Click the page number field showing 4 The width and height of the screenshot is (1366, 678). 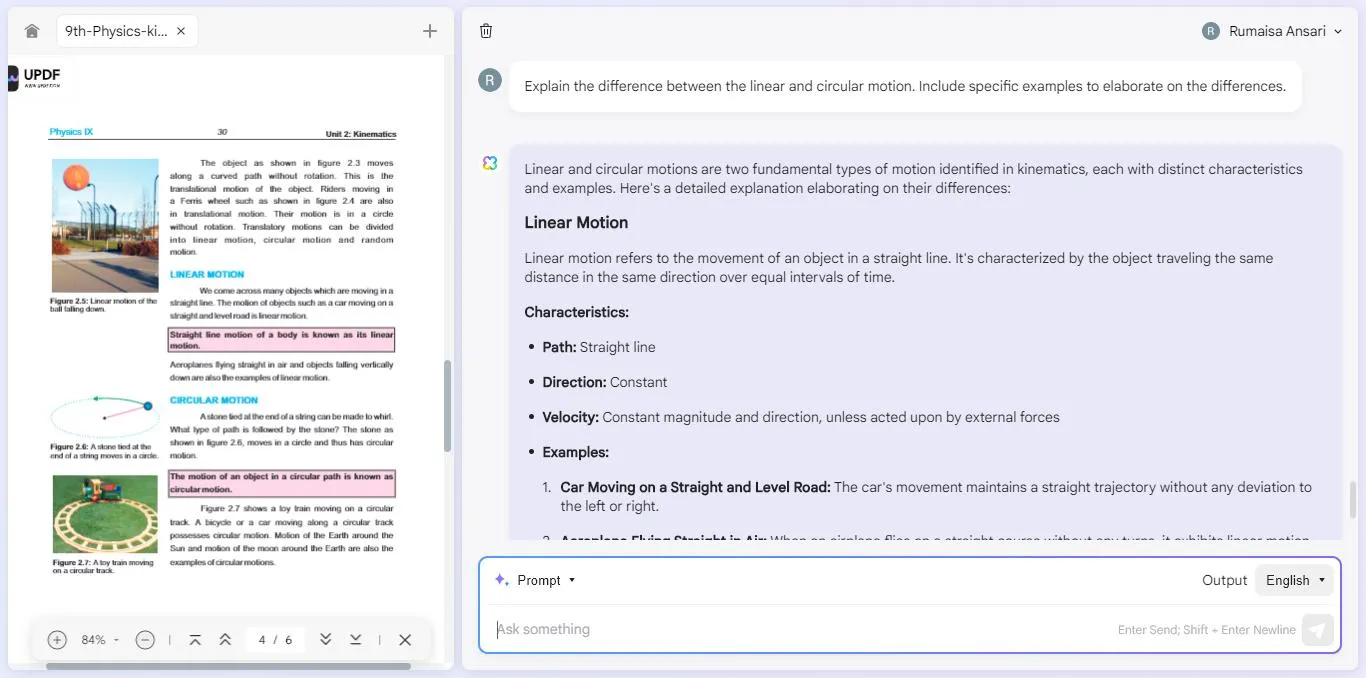click(262, 640)
